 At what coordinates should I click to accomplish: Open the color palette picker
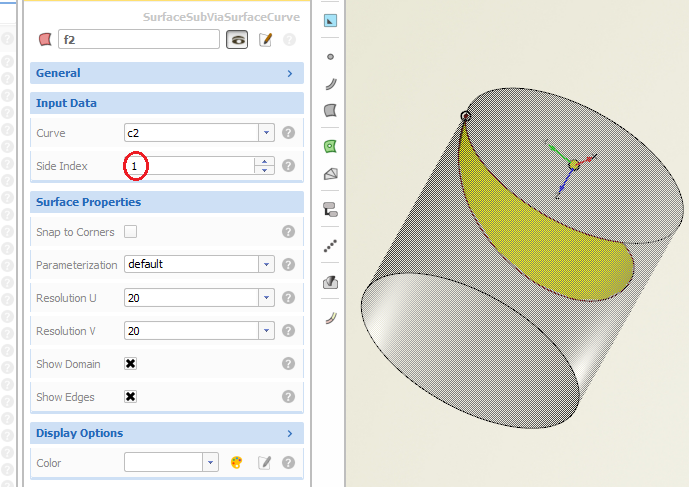coord(236,462)
